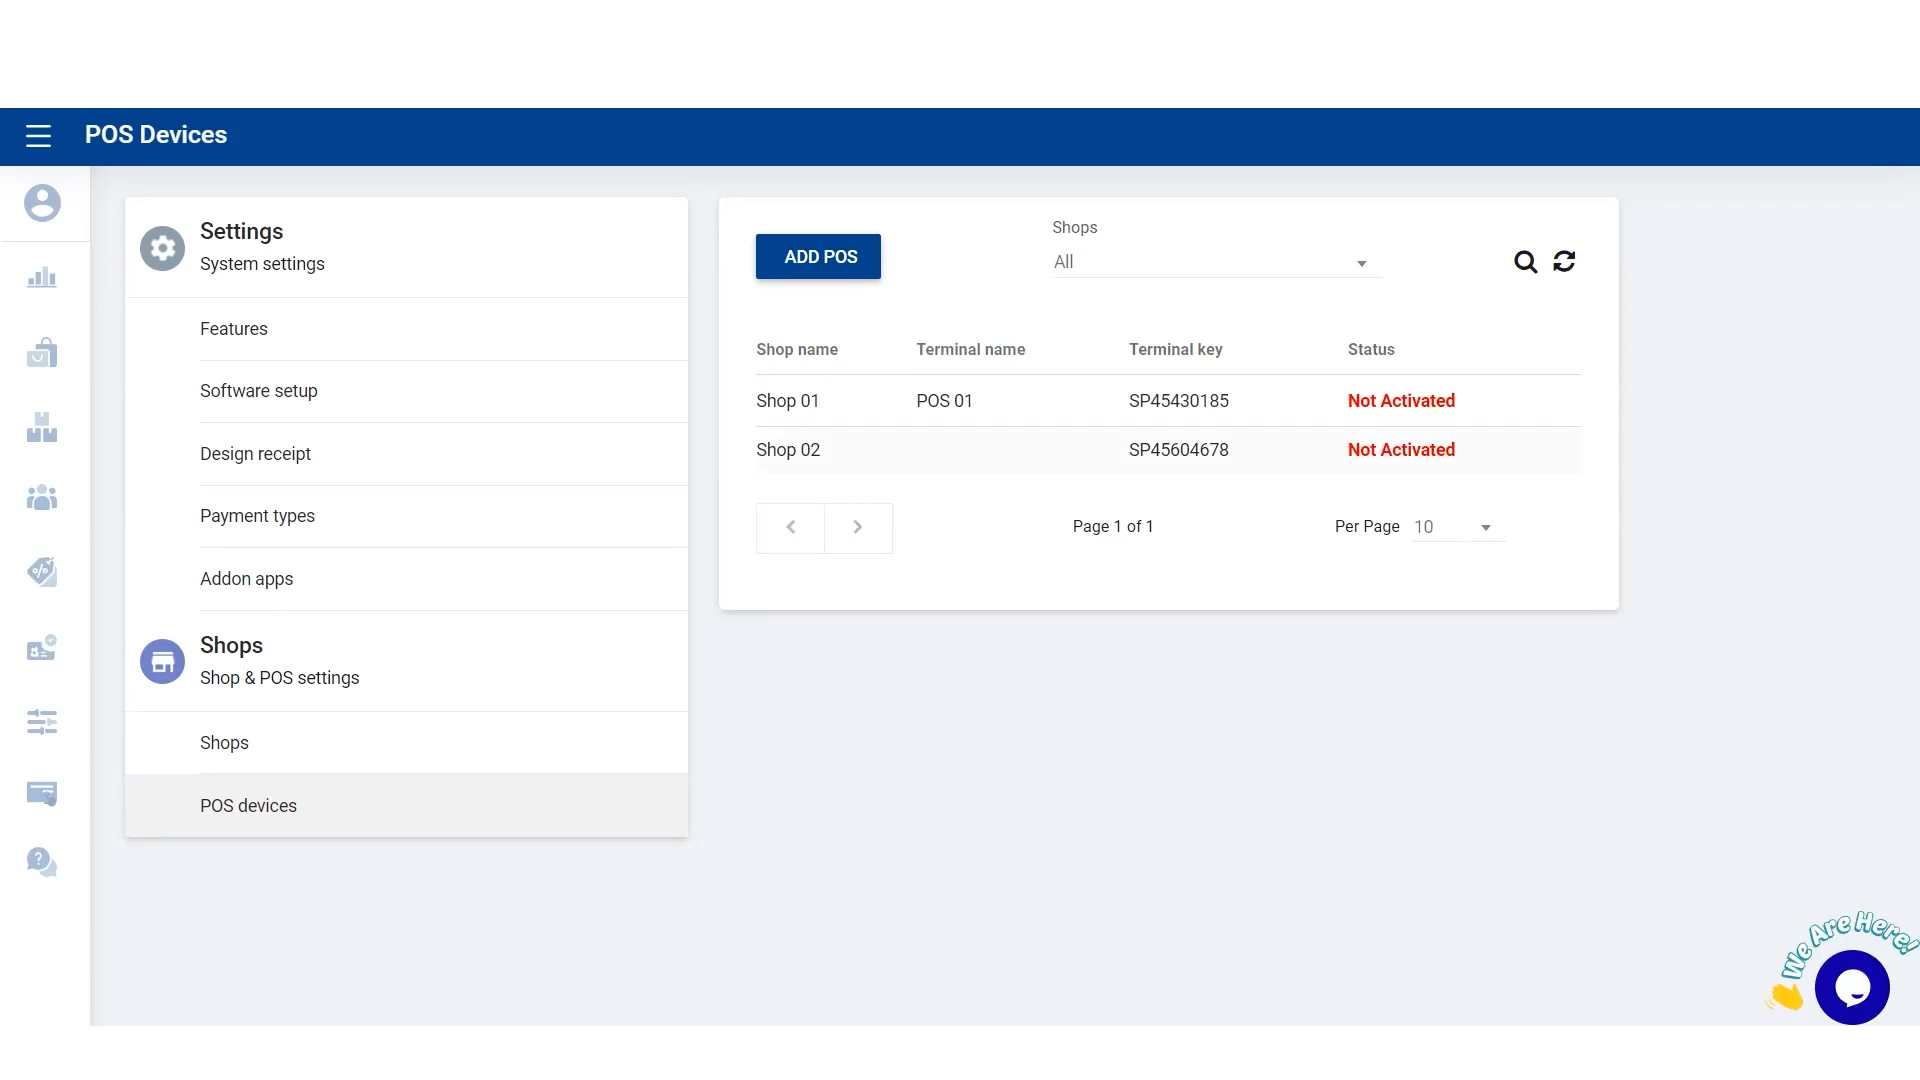Select Payment types menu item
Screen dimensions: 1920x1080
point(257,516)
